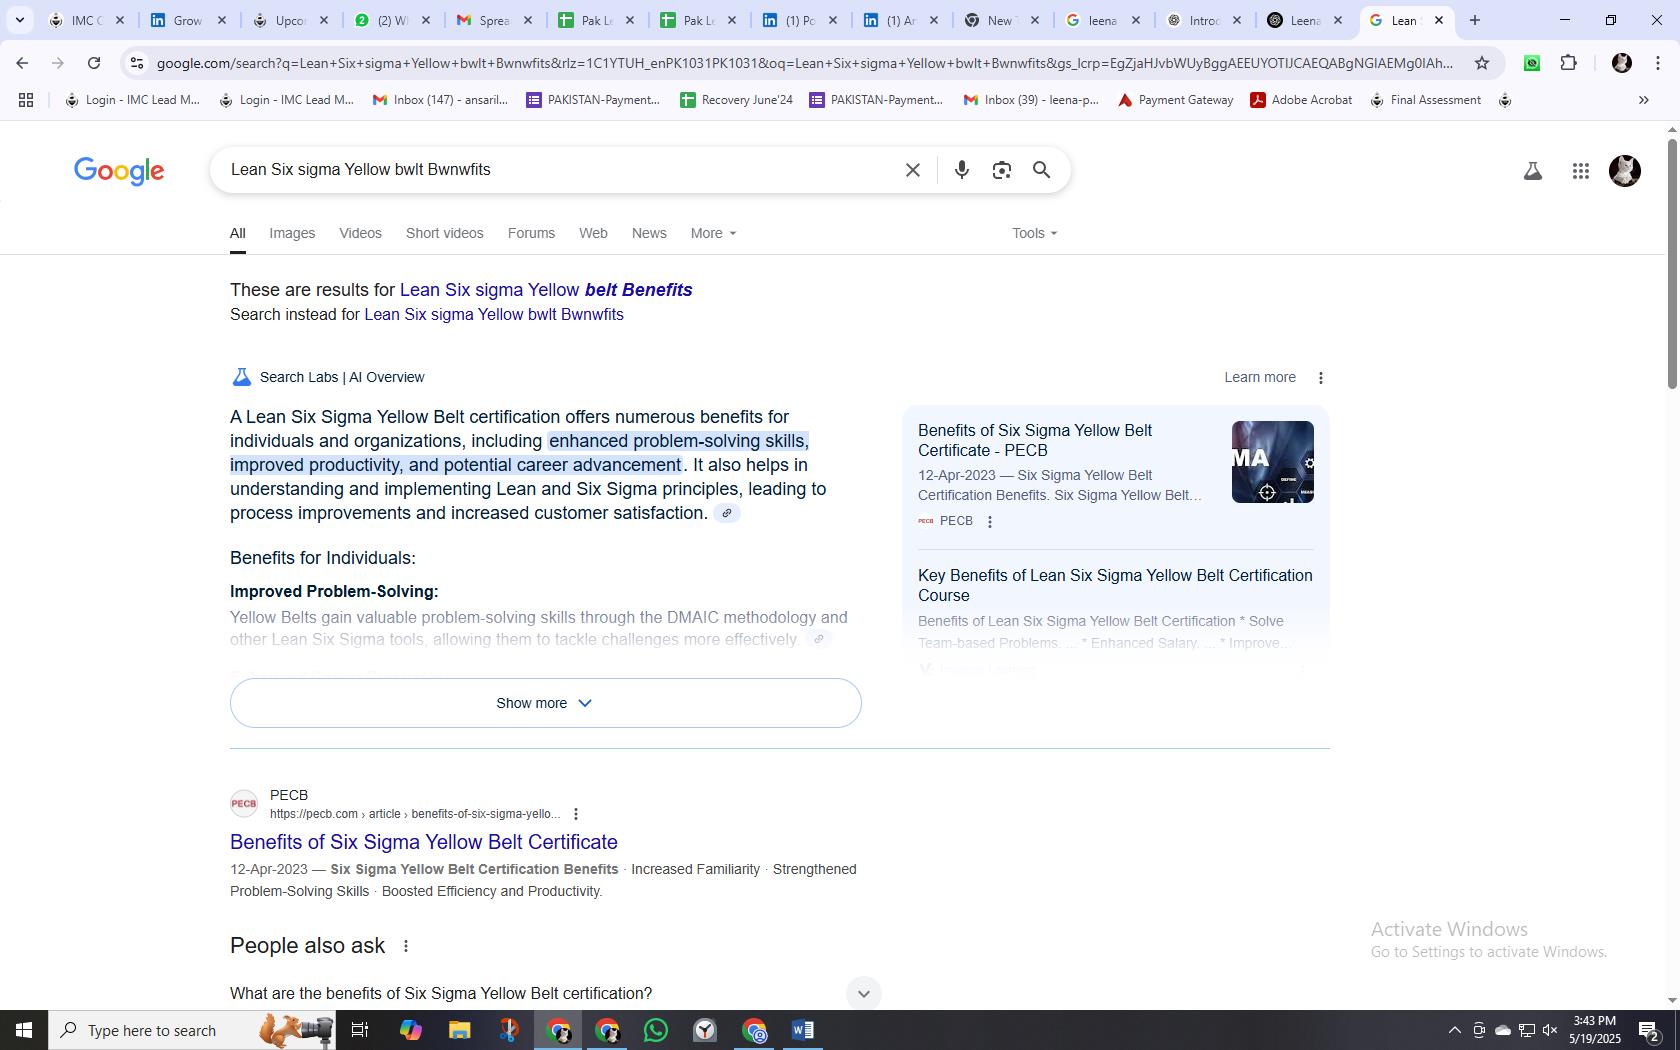Switch to the Short videos tab
The height and width of the screenshot is (1050, 1680).
[x=444, y=233]
